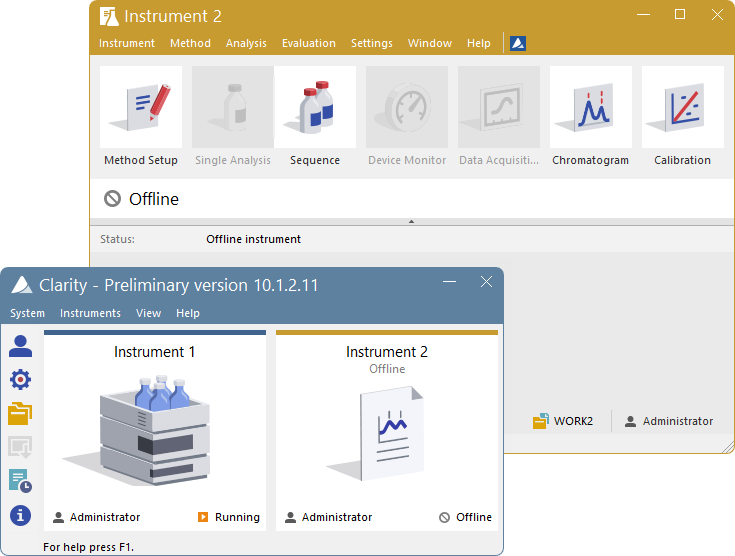Open the Chromatogram window
Image resolution: width=735 pixels, height=556 pixels.
click(590, 116)
